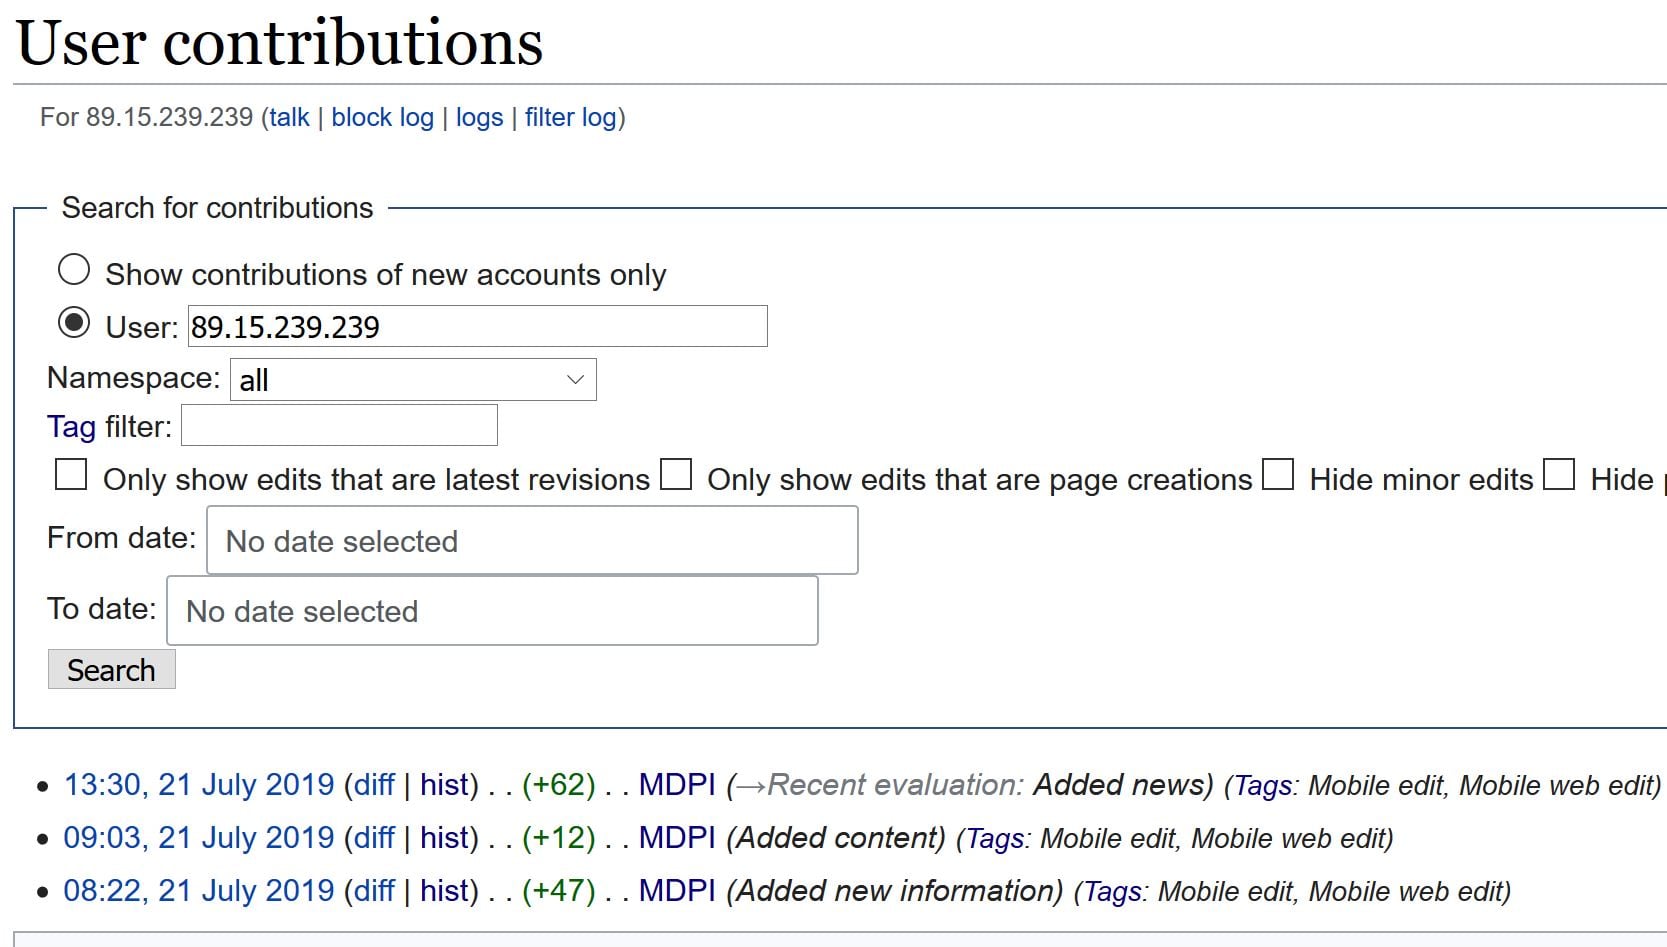This screenshot has height=947, width=1667.
Task: Open the 'filter log' link
Action: [570, 118]
